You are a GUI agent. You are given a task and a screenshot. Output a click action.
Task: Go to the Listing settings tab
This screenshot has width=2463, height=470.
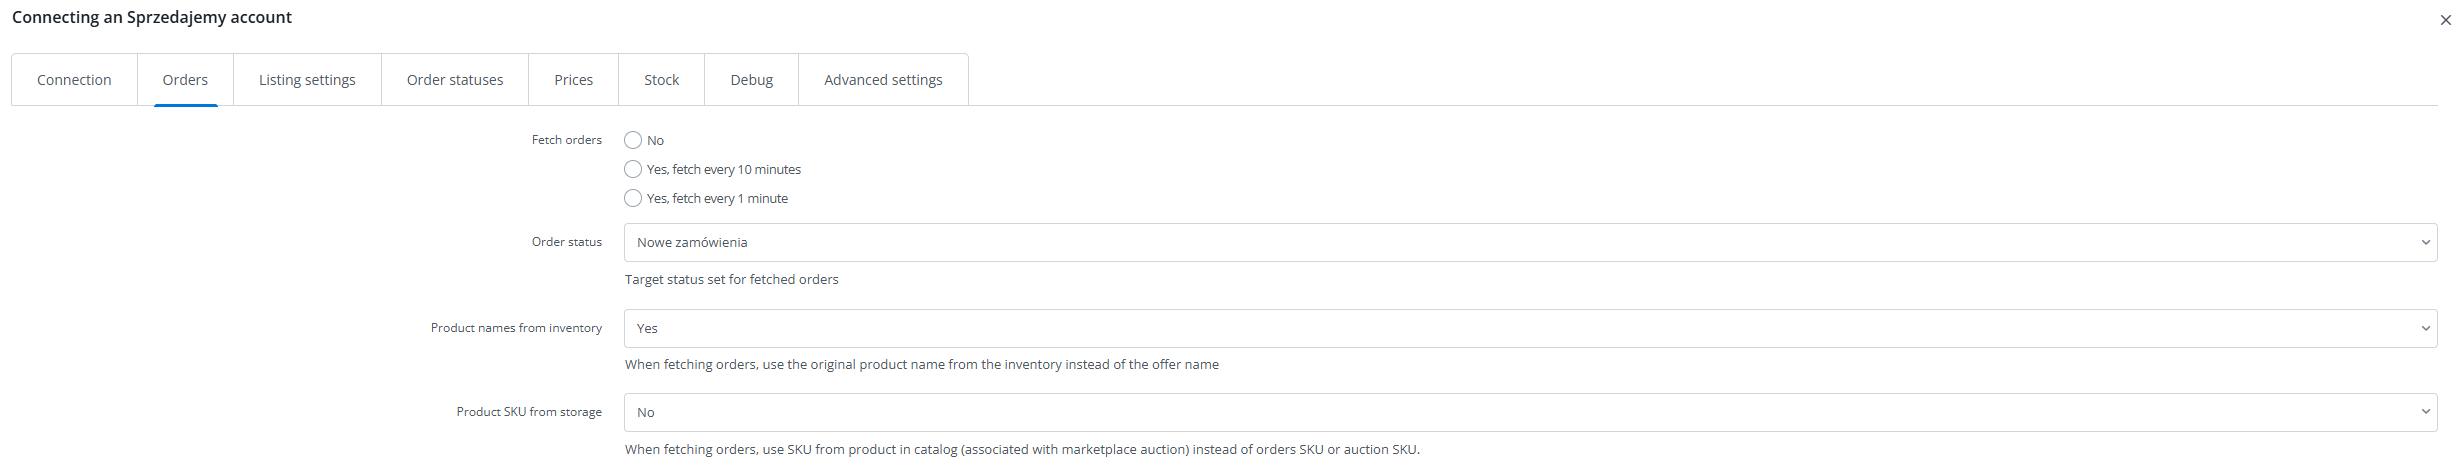pyautogui.click(x=307, y=80)
